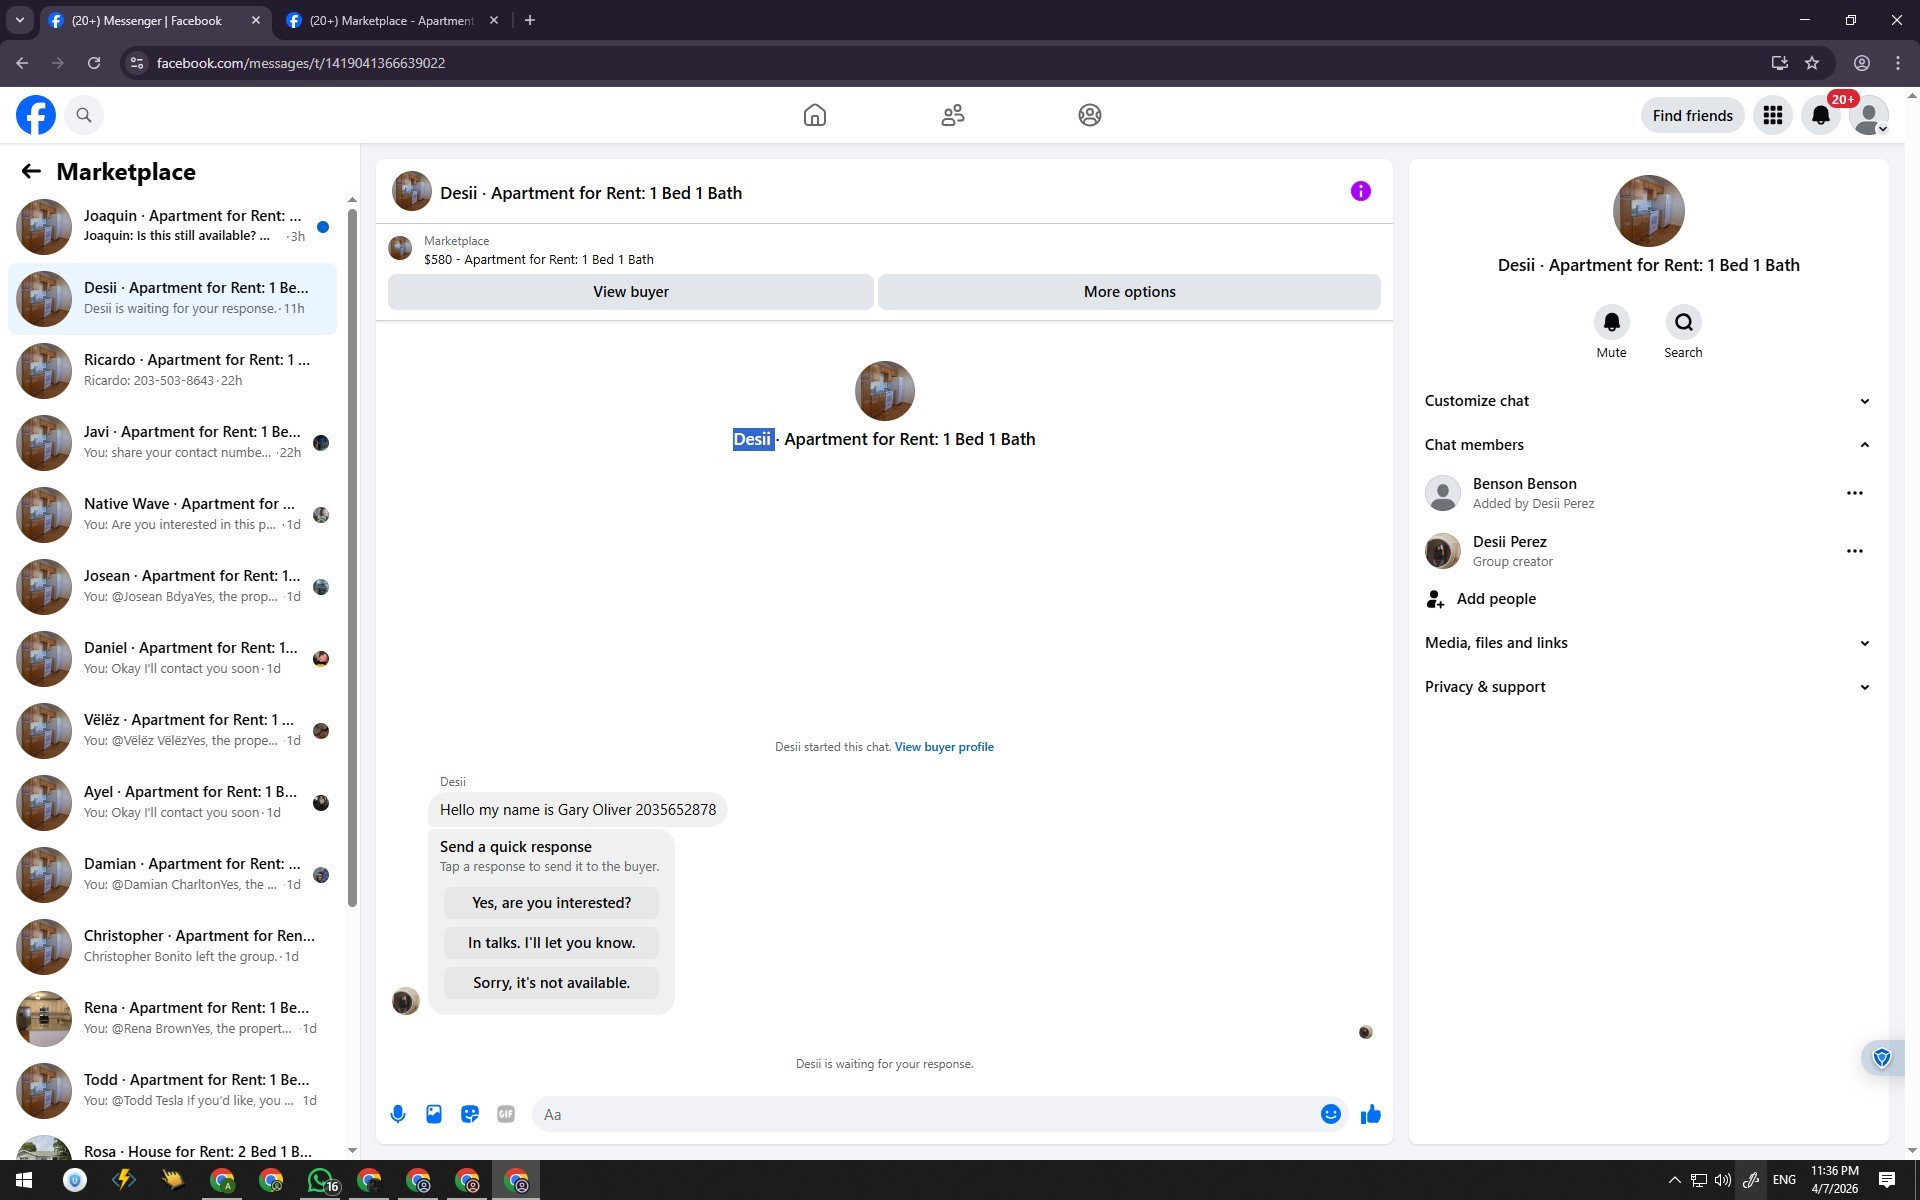
Task: Focus the message input field
Action: 925,1114
